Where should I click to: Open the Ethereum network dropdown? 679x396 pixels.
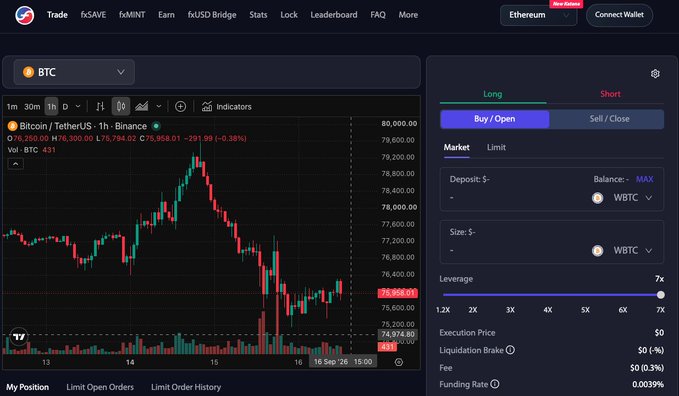[538, 15]
